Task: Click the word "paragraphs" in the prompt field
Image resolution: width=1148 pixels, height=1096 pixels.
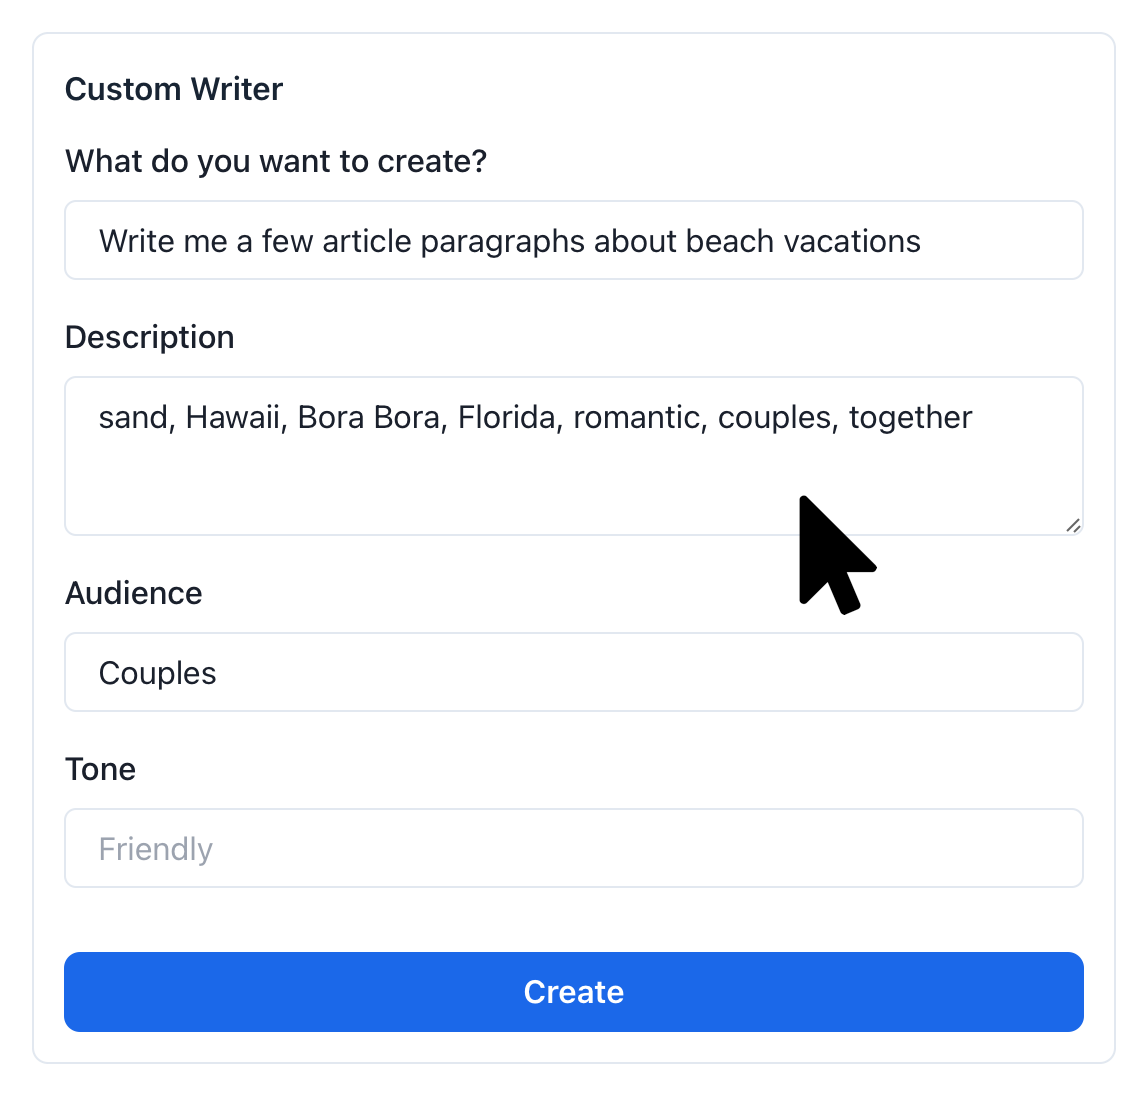Action: [502, 241]
